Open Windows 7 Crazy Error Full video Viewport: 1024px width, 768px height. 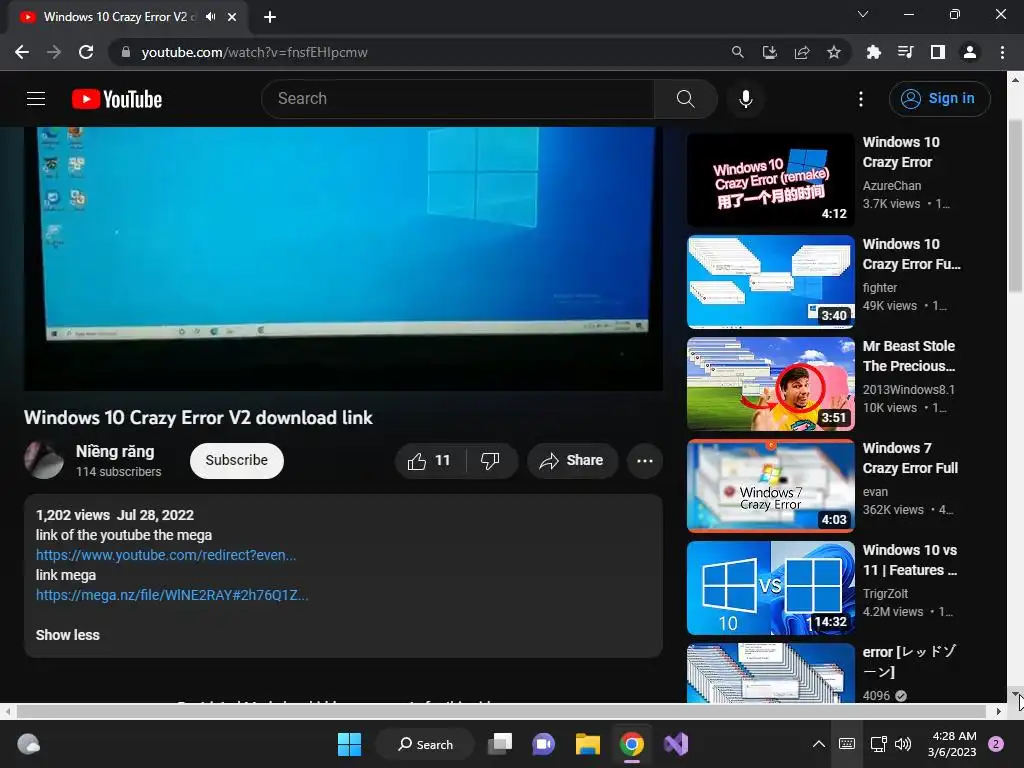pos(910,458)
